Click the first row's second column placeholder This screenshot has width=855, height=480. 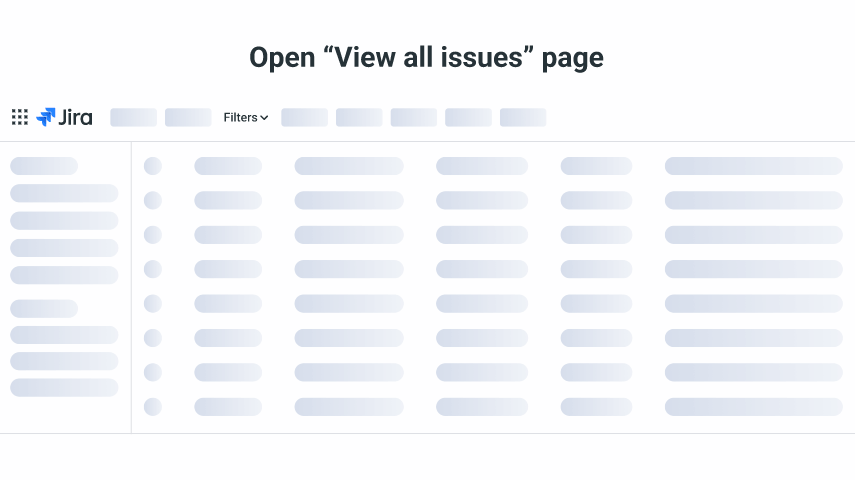click(x=228, y=166)
